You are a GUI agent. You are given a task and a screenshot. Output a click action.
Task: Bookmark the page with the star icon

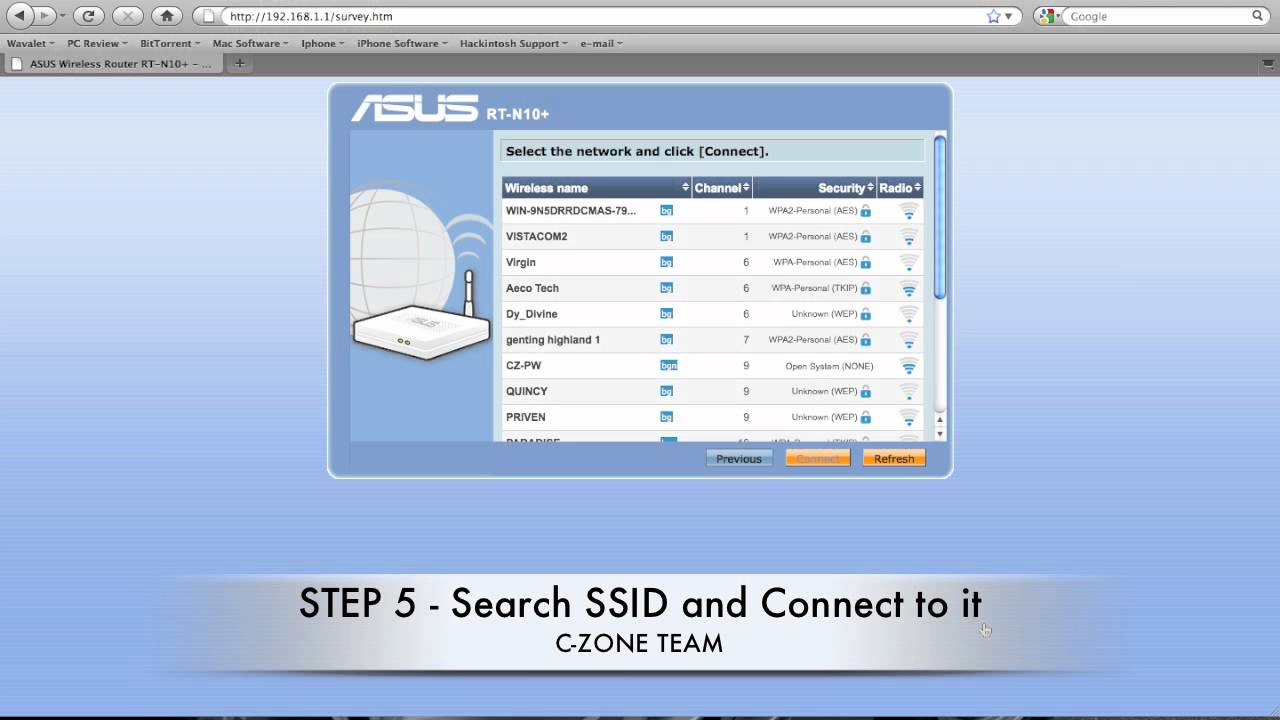[x=993, y=16]
